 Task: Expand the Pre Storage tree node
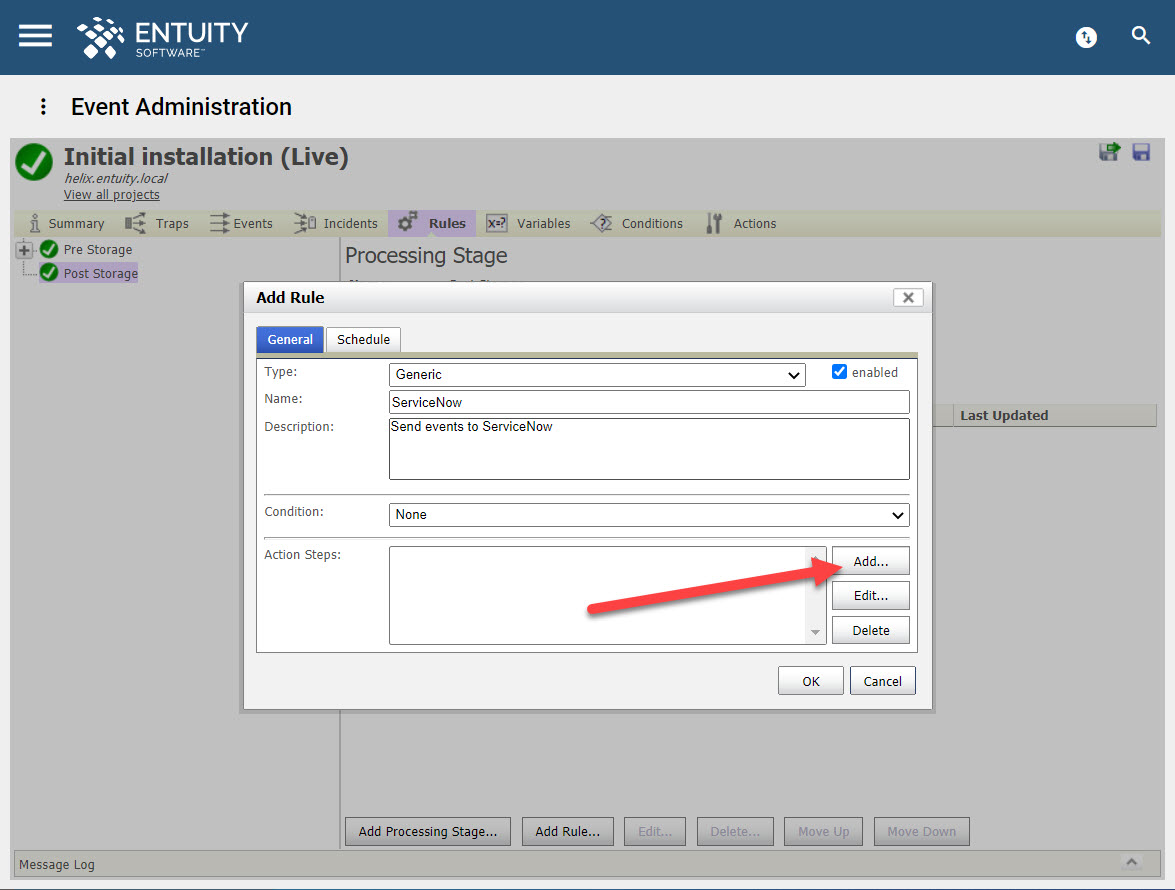pyautogui.click(x=22, y=249)
